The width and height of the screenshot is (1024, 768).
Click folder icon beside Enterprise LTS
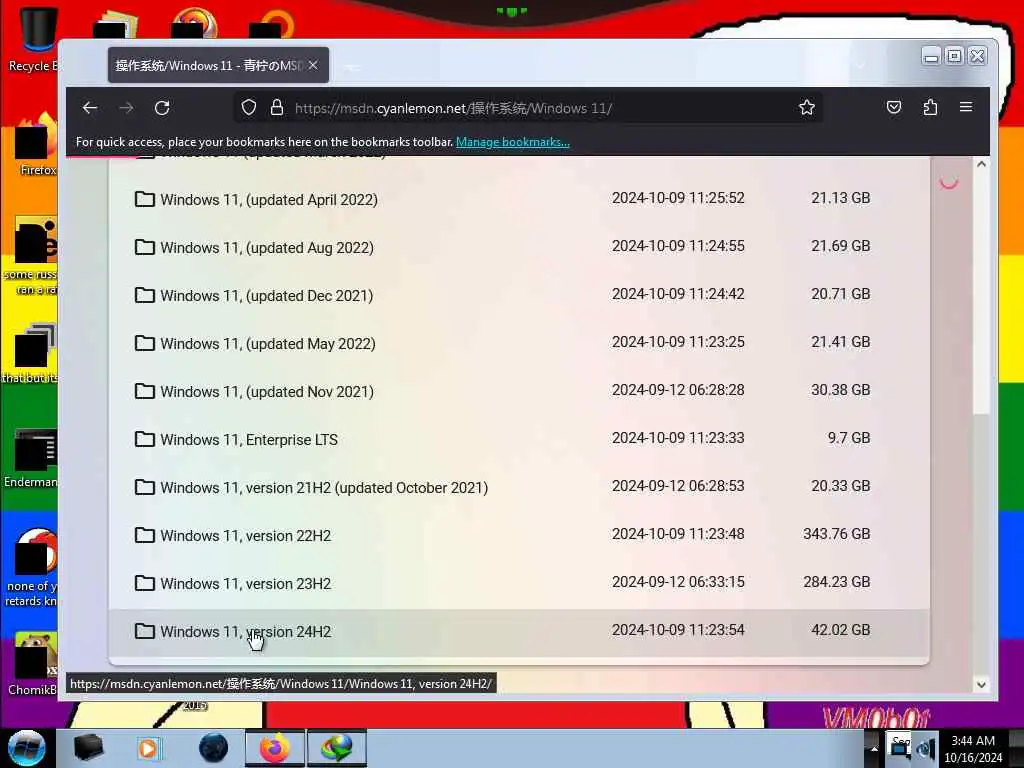(x=144, y=439)
